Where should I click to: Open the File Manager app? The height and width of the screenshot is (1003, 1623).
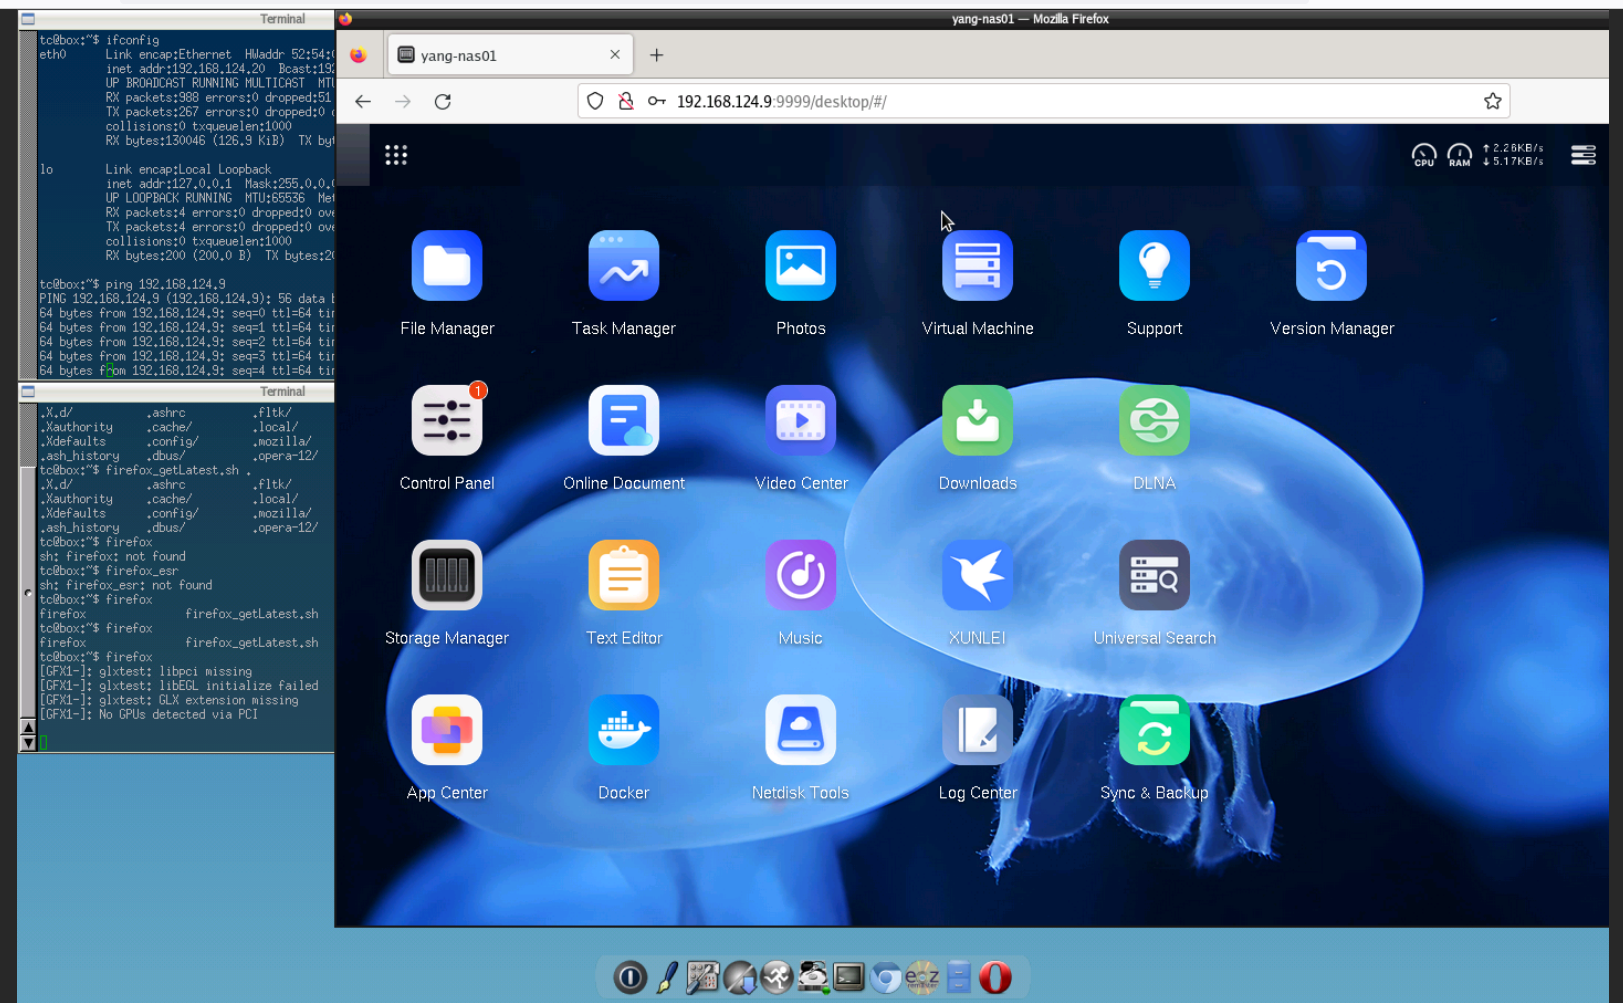447,266
